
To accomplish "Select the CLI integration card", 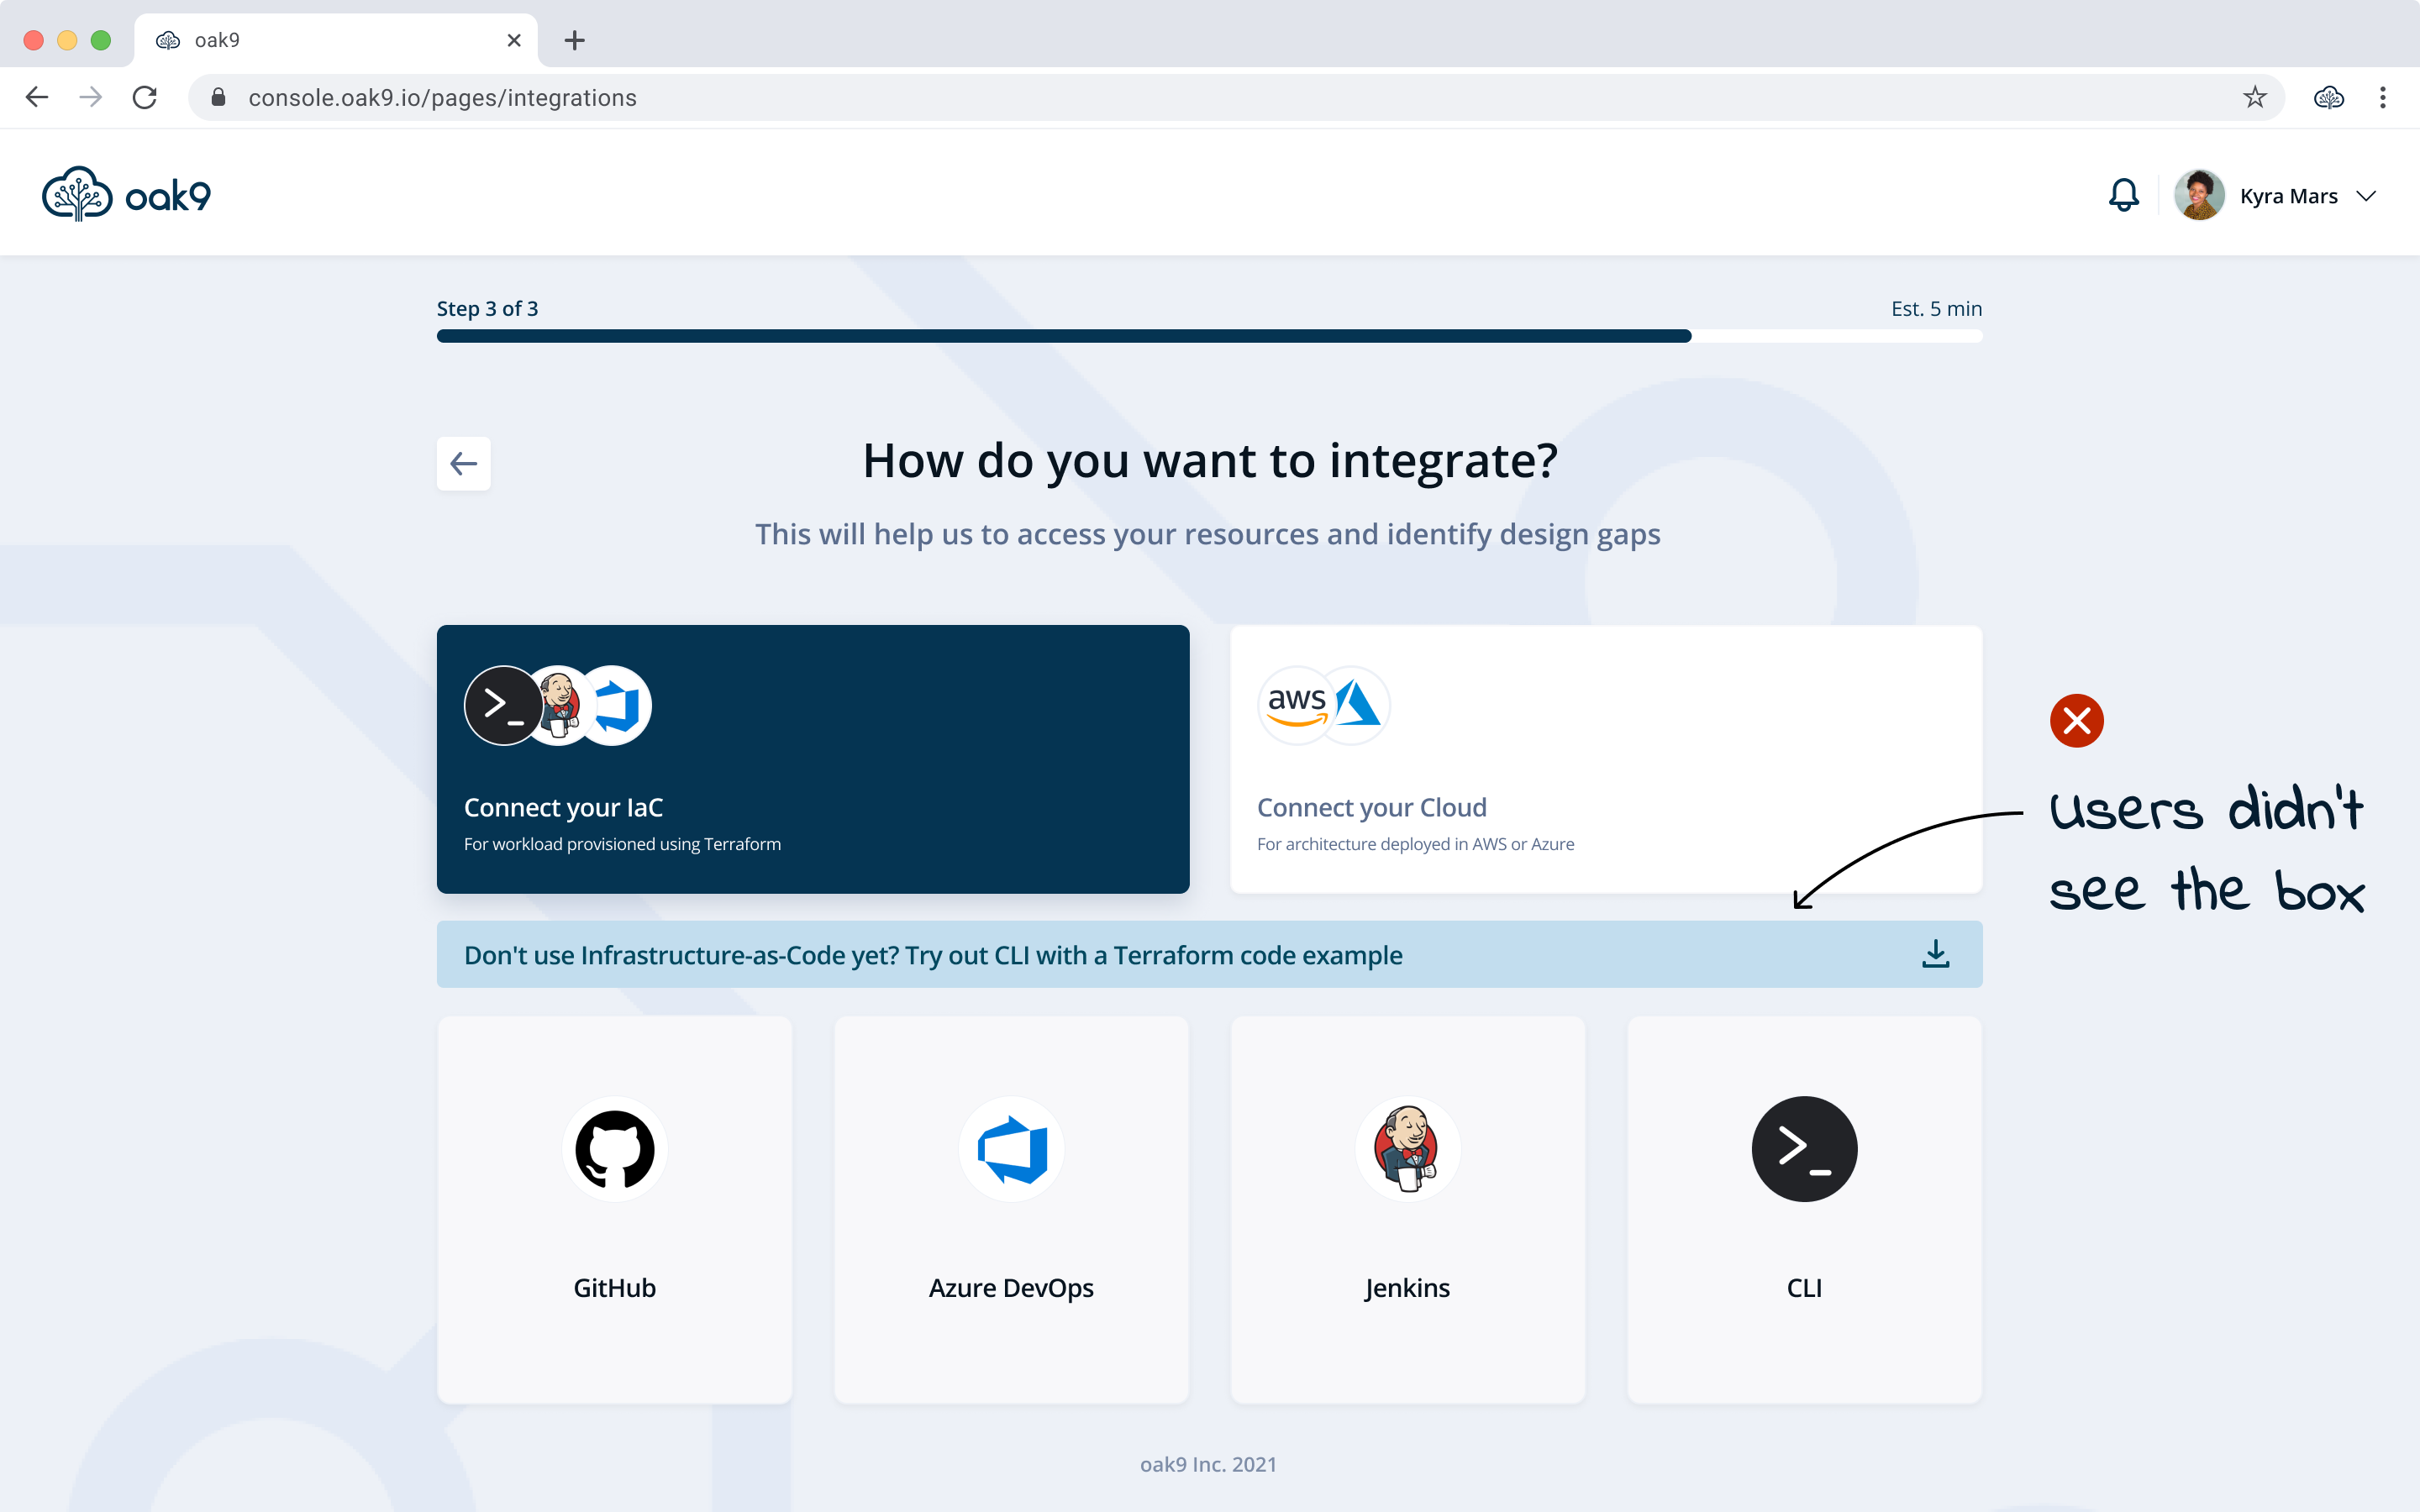I will (x=1804, y=1209).
